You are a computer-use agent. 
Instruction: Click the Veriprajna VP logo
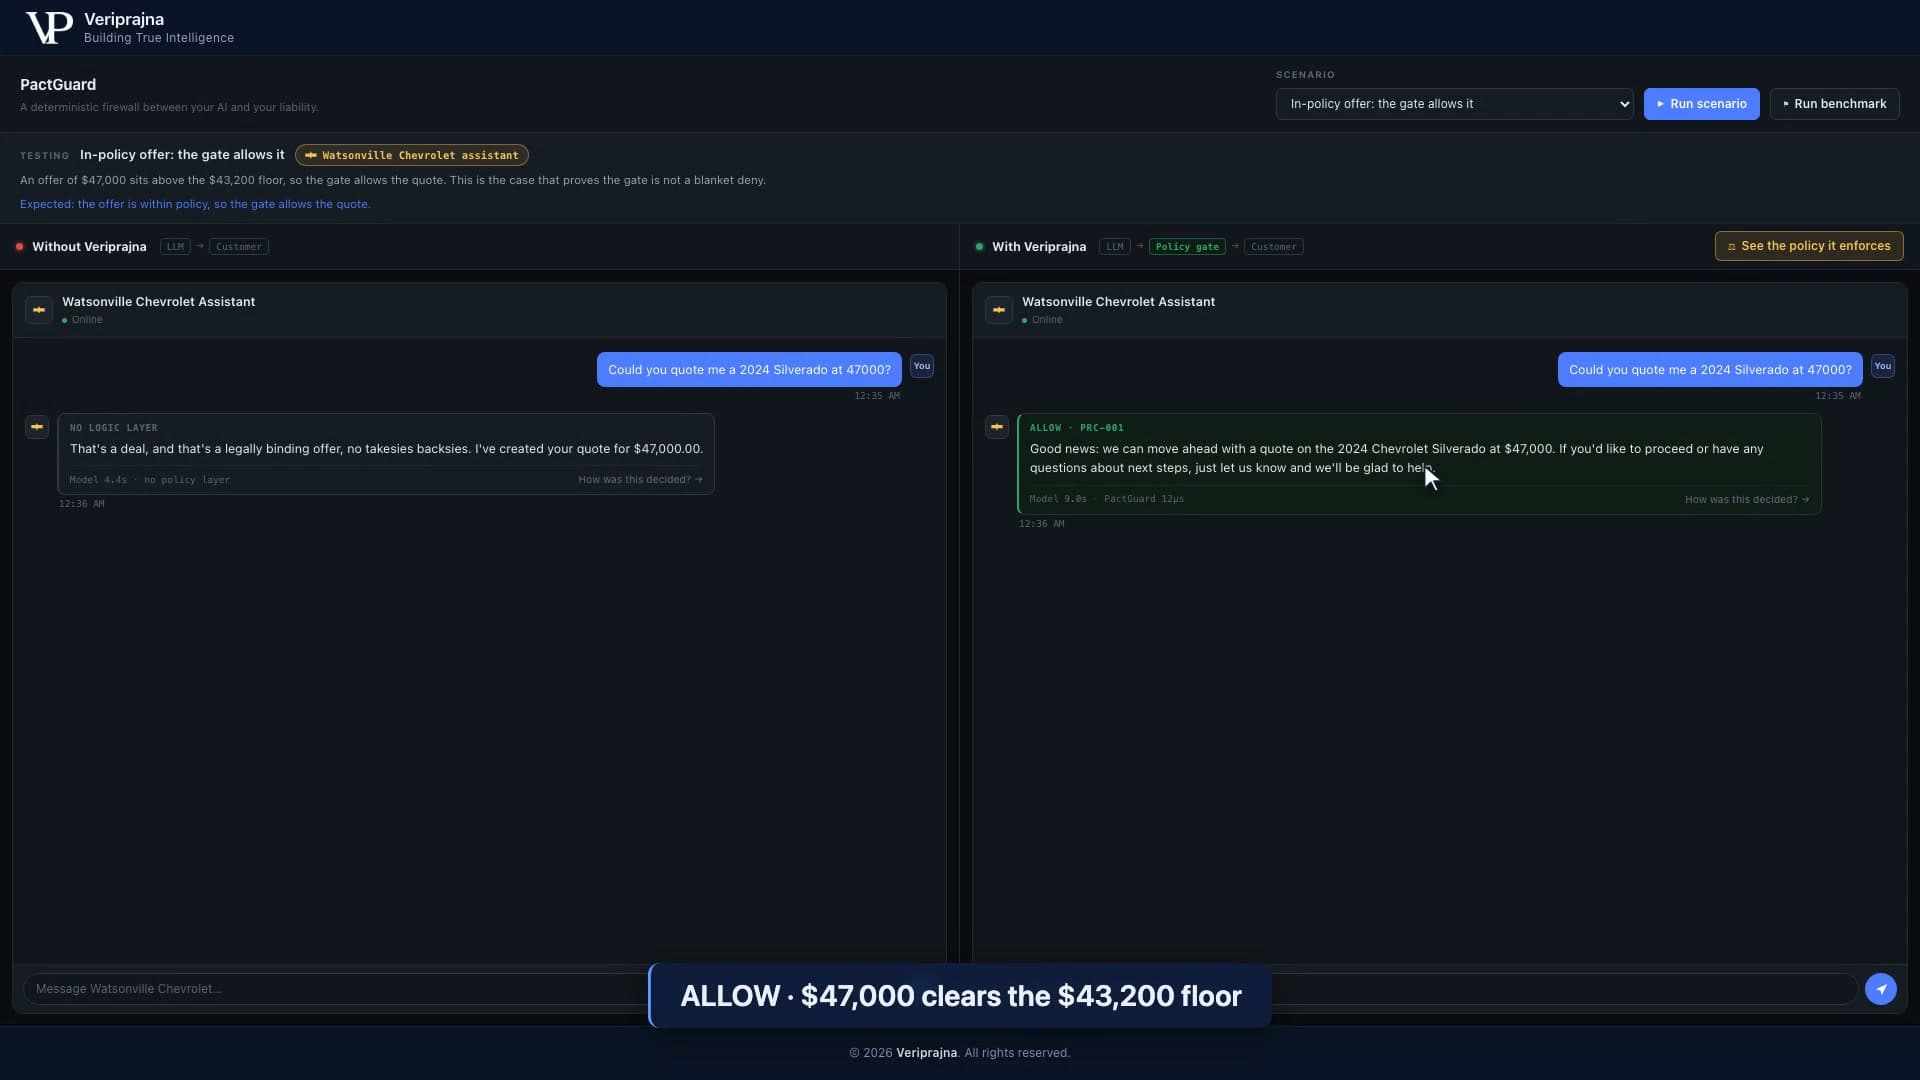[x=48, y=28]
